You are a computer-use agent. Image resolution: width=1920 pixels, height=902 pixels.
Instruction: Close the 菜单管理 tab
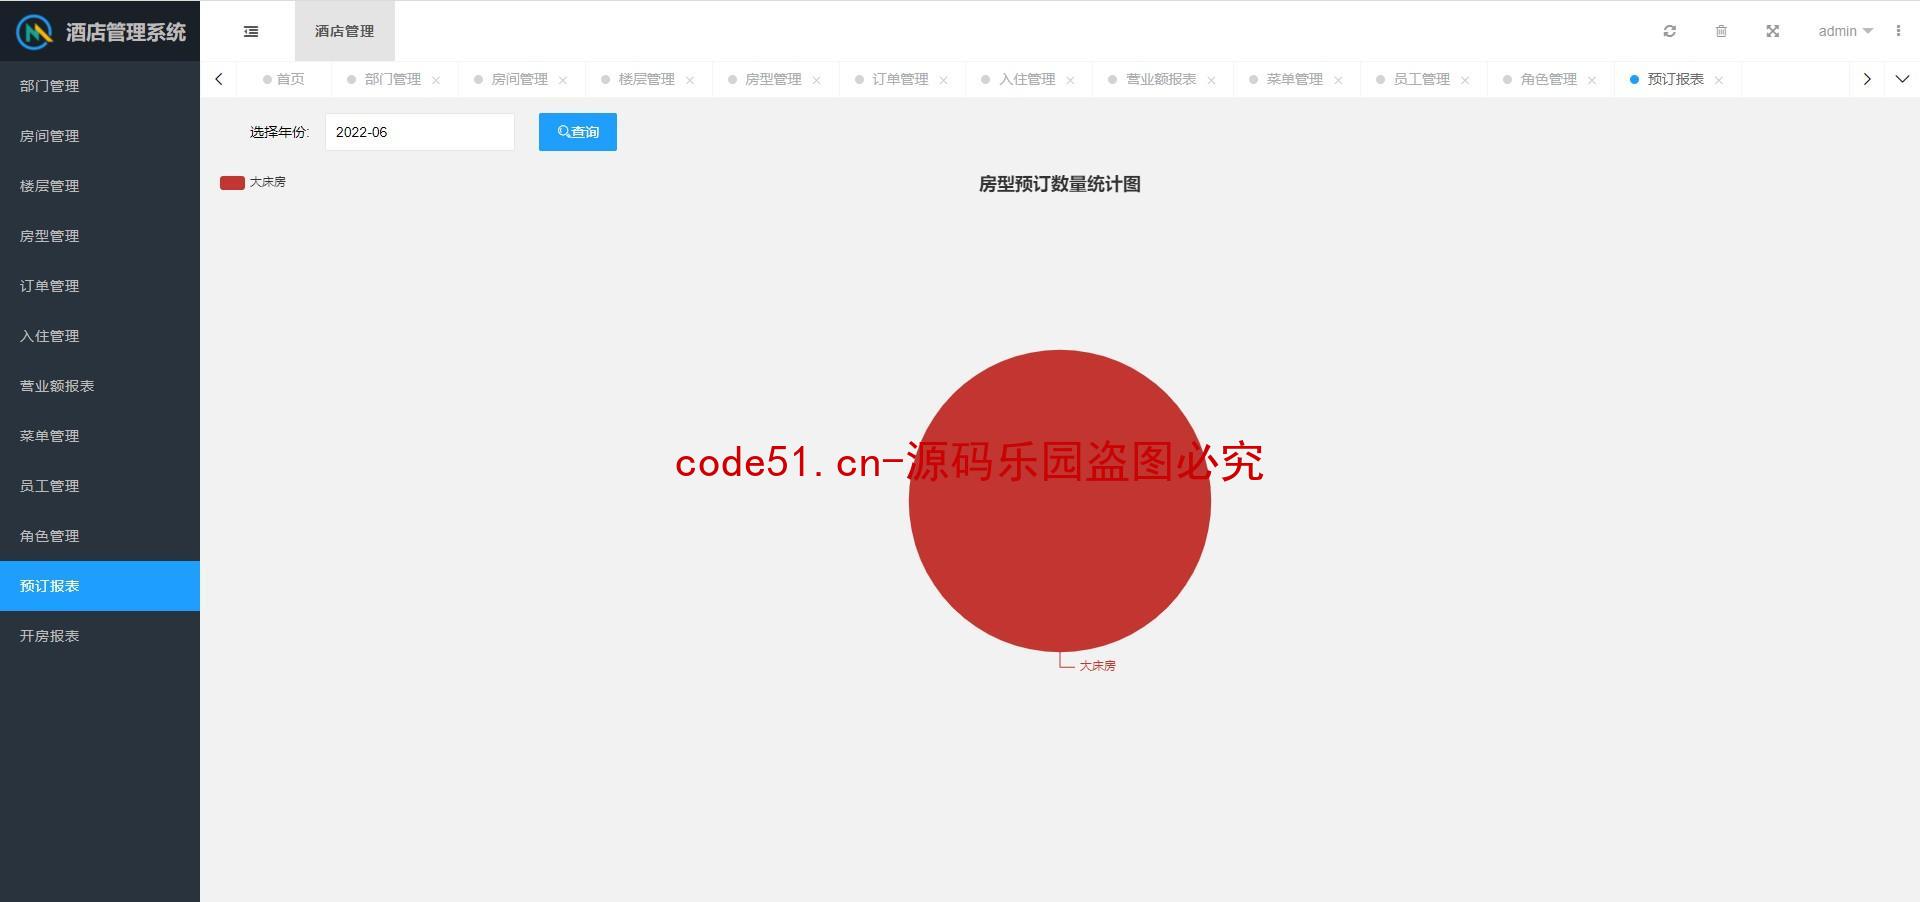pyautogui.click(x=1338, y=80)
